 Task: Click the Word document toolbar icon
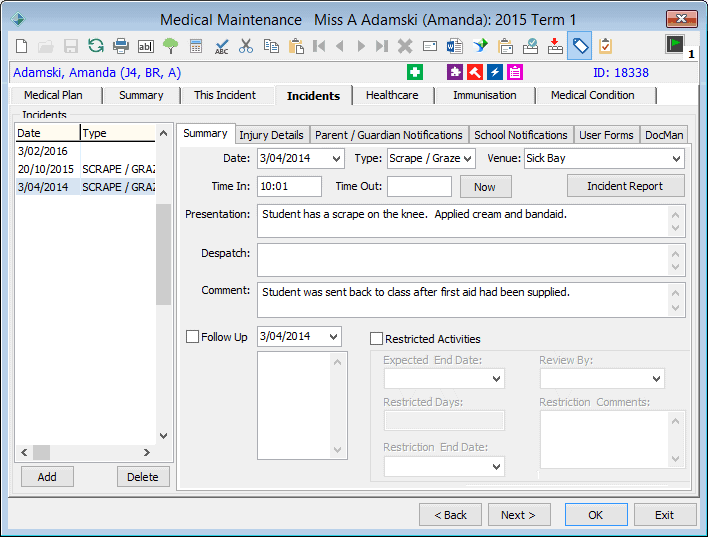point(455,46)
